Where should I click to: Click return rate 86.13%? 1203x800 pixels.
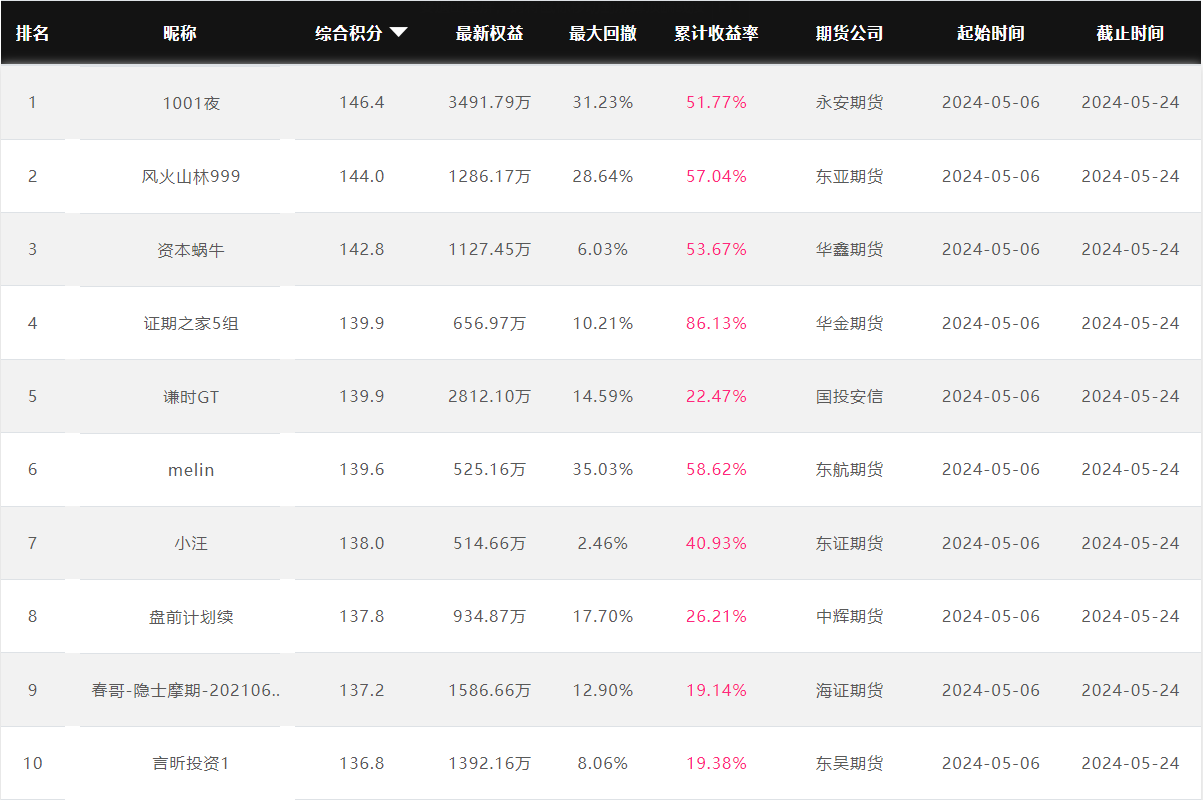pyautogui.click(x=716, y=323)
